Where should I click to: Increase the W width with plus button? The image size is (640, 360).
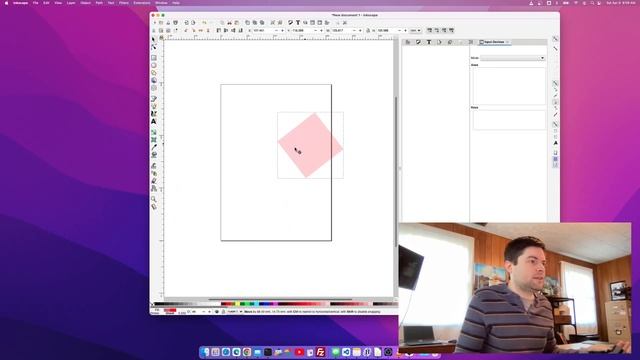[x=360, y=31]
